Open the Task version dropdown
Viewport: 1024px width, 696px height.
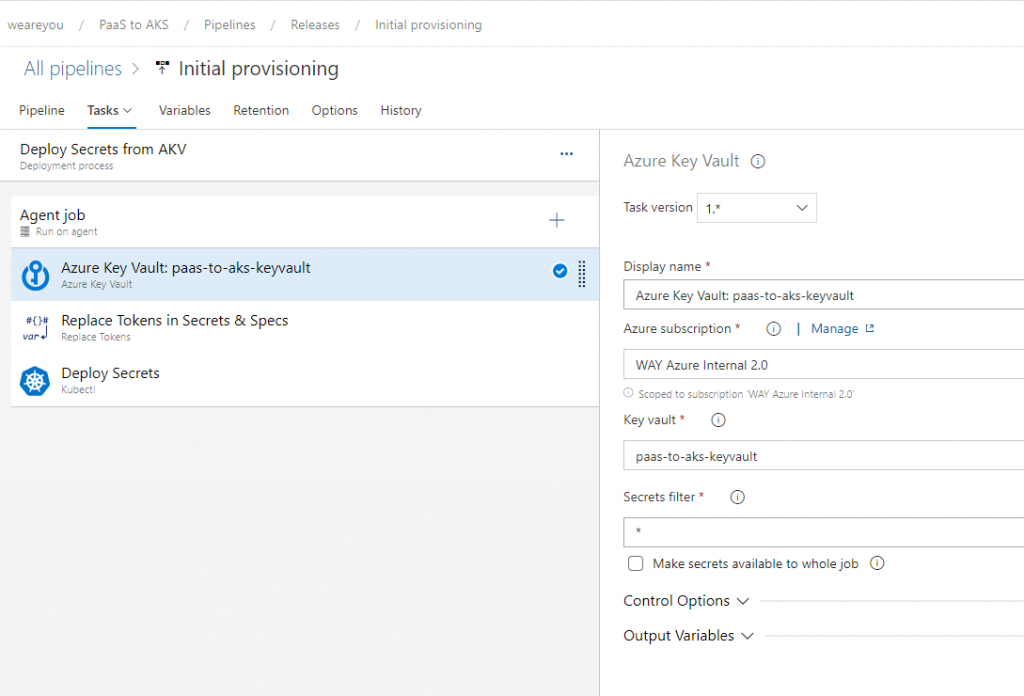click(757, 208)
